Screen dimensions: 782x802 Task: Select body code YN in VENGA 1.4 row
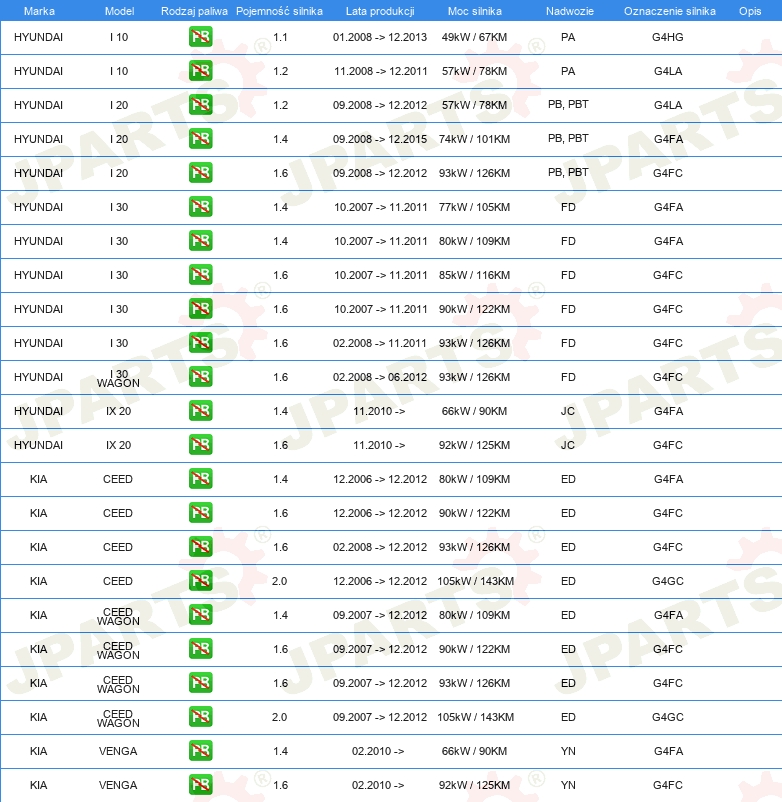pos(568,751)
